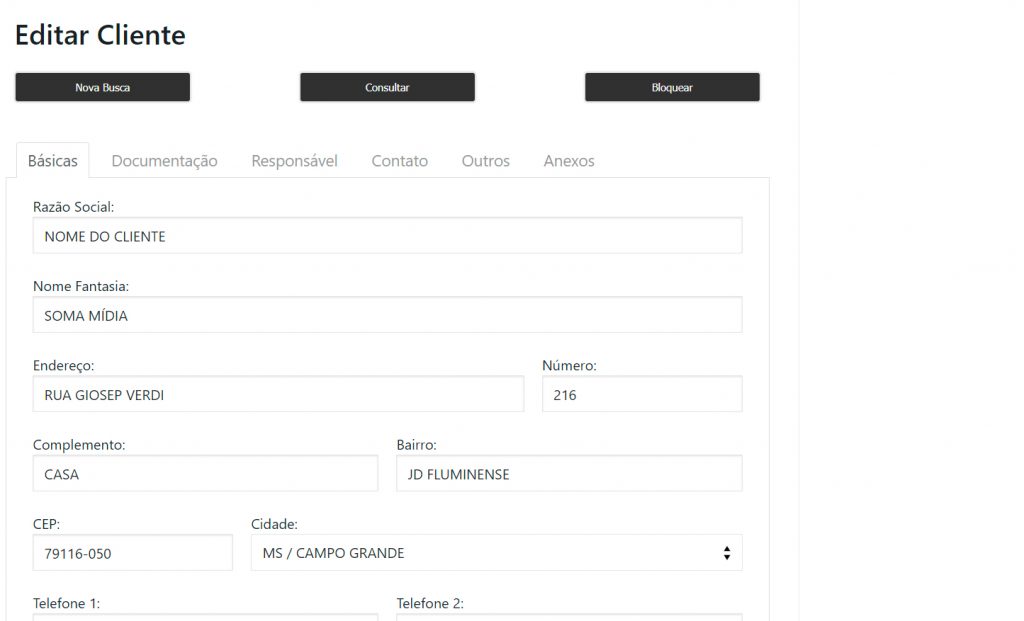Click the Bairro field with JD FLUMINENSE

pyautogui.click(x=569, y=473)
